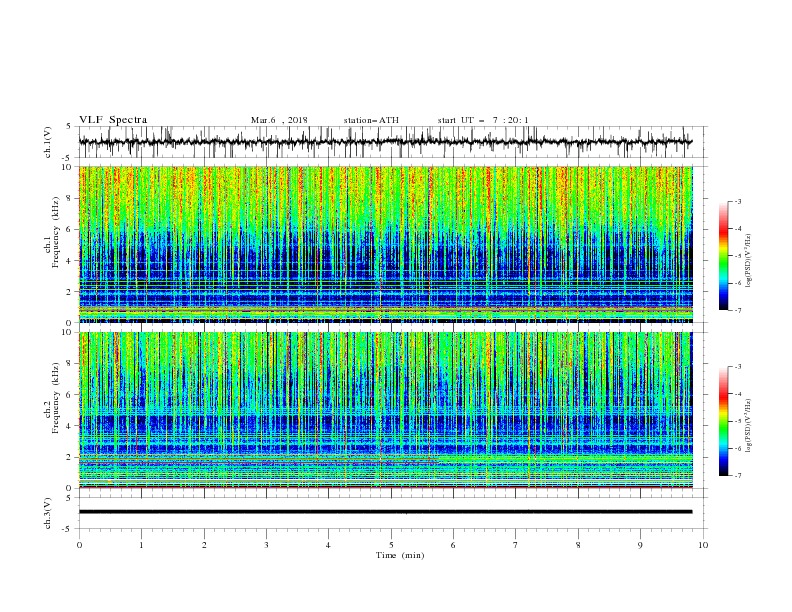Click the "ch.3(V)" waveform axis label

pos(48,513)
